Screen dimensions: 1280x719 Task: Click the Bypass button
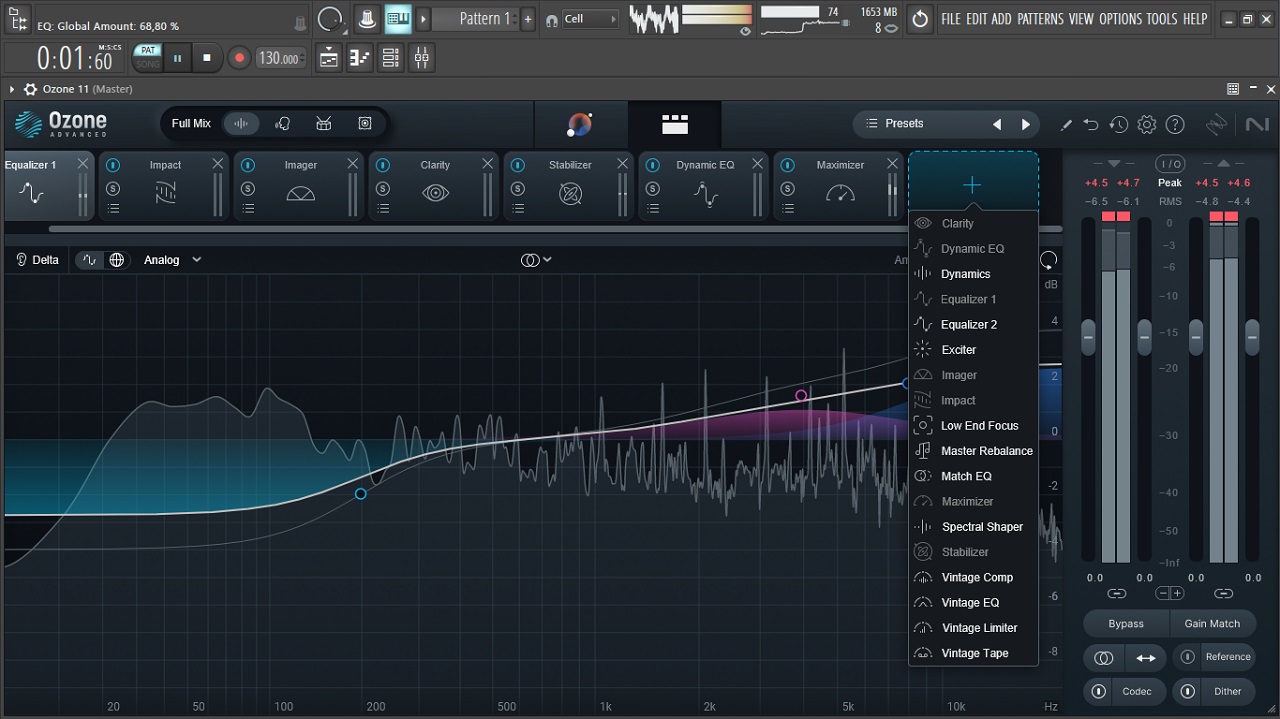(x=1125, y=624)
